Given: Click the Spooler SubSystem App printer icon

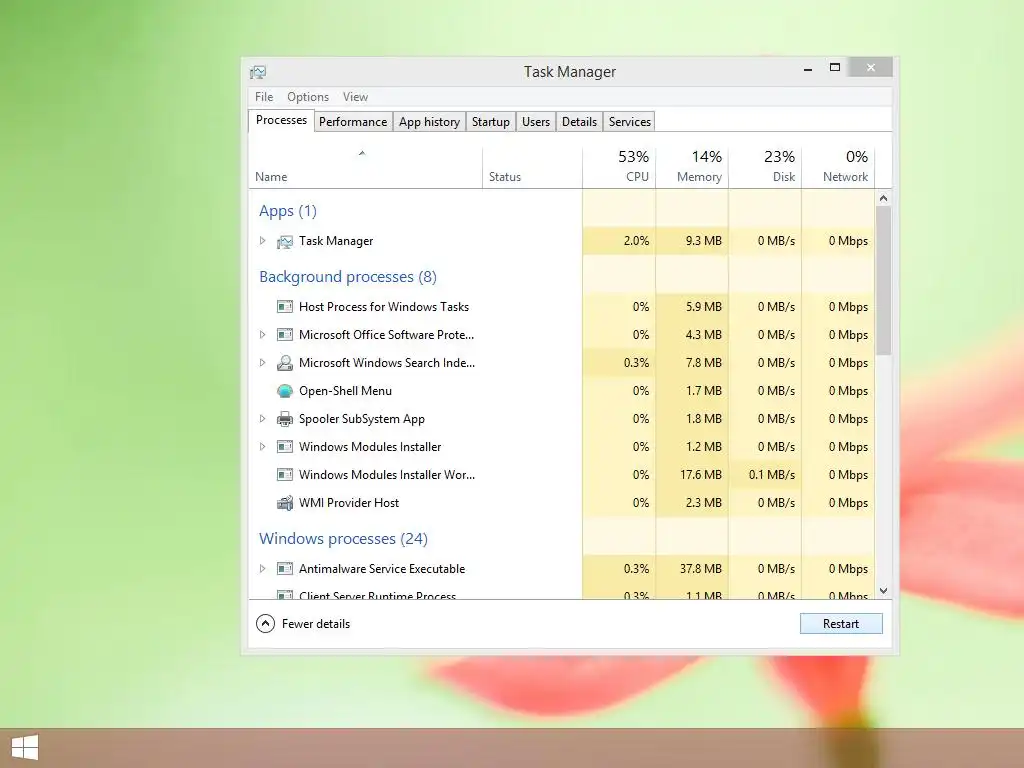Looking at the screenshot, I should (x=285, y=419).
